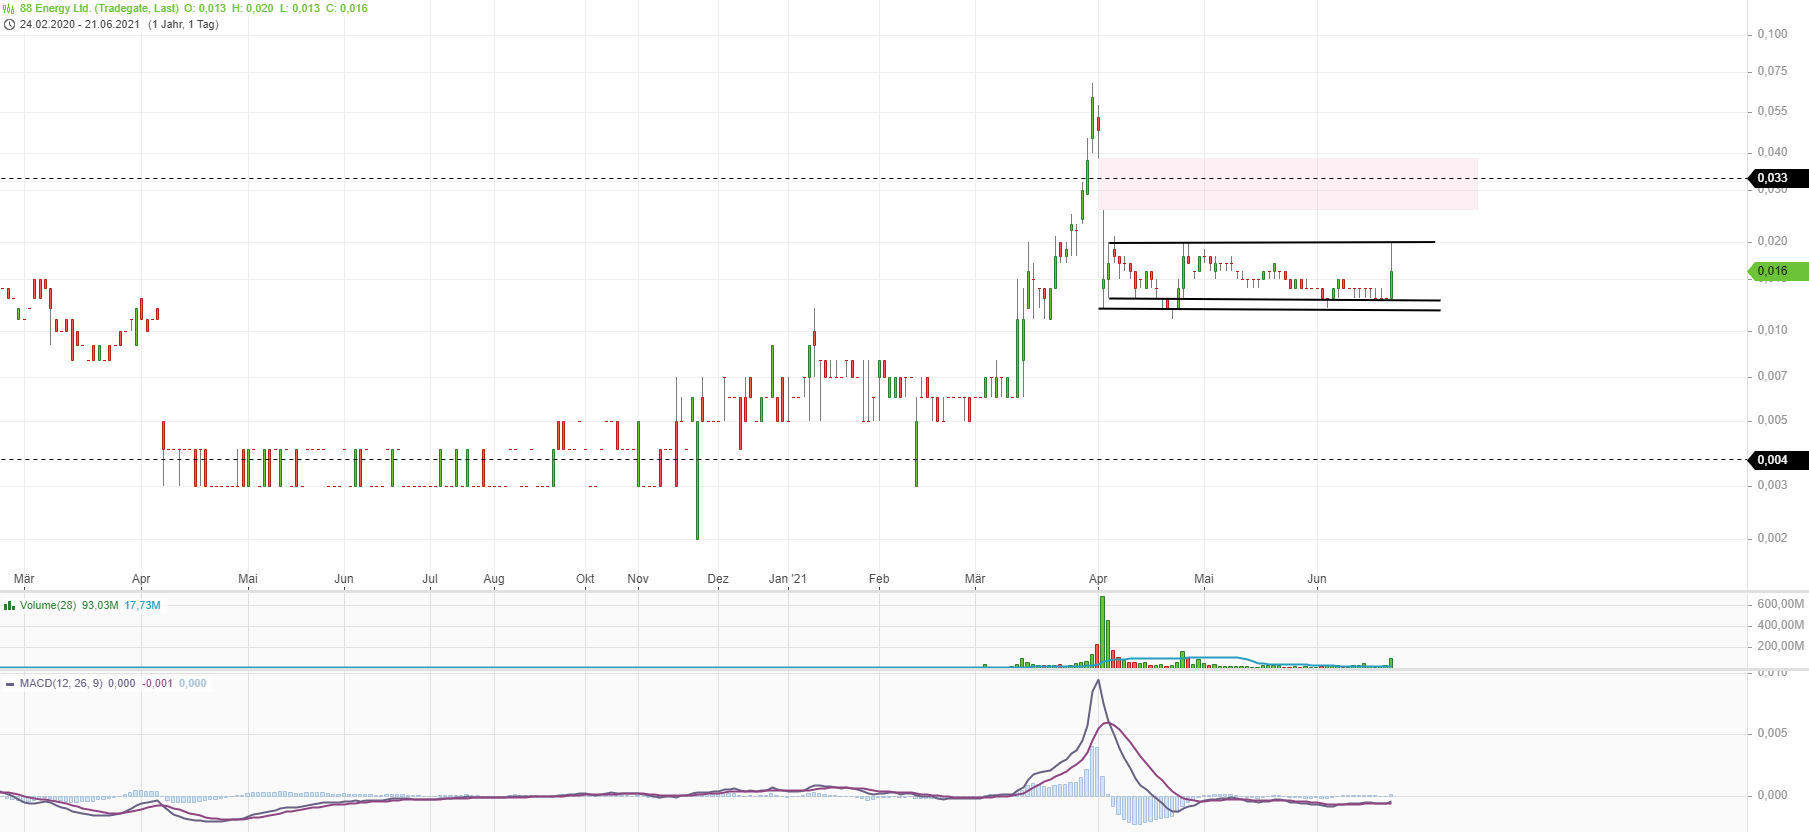Screen dimensions: 1809x832
Task: Select the pink shaded resistance rectangle
Action: (x=1288, y=184)
